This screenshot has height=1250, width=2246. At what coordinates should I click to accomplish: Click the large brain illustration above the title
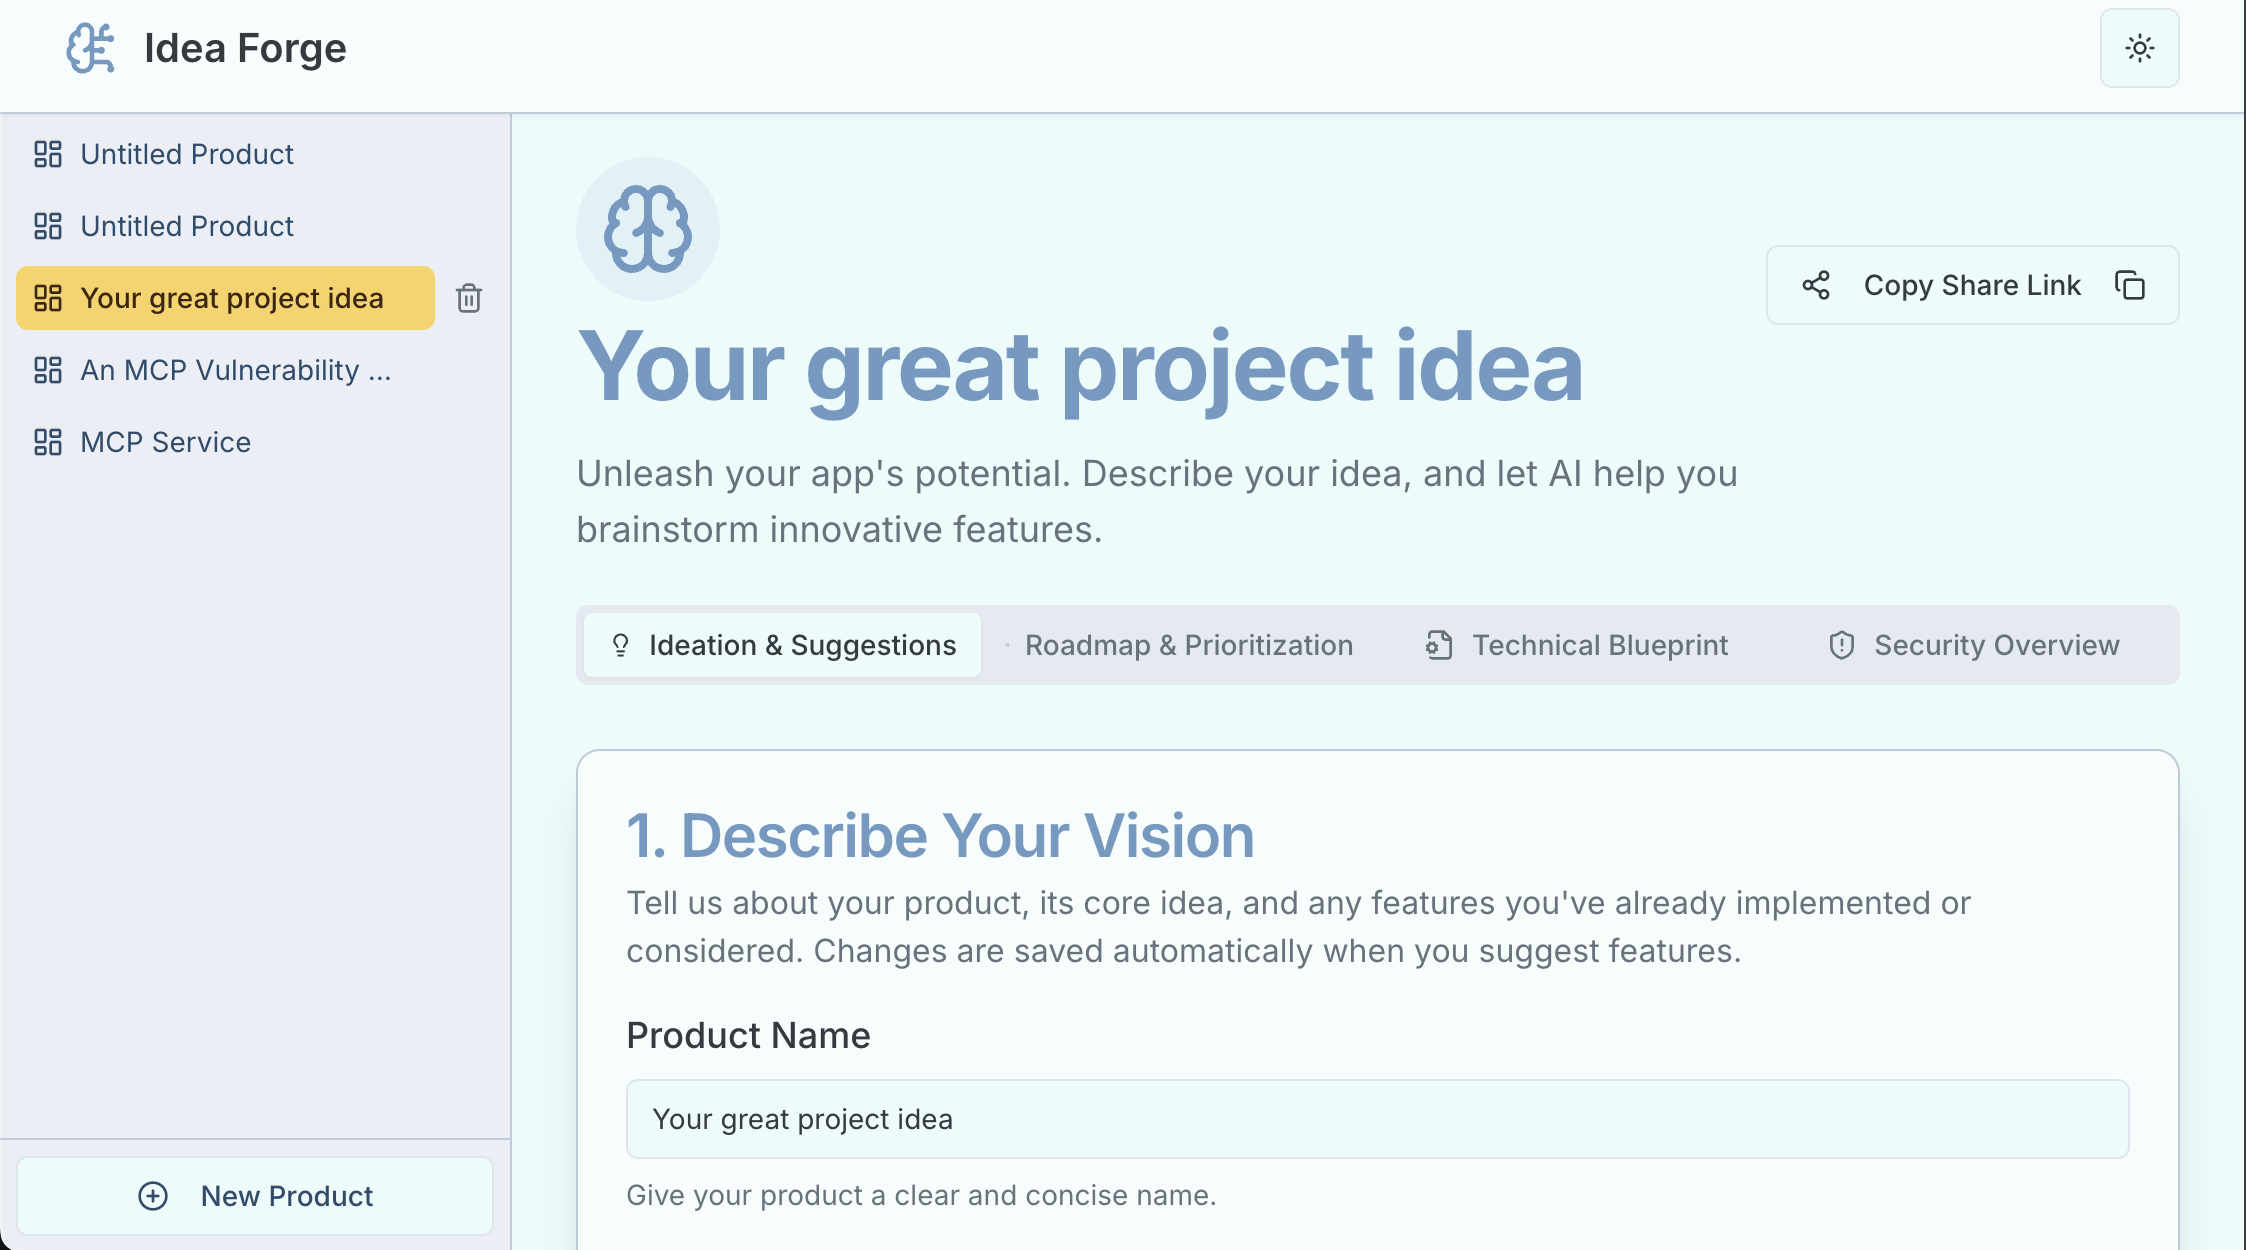click(x=647, y=228)
